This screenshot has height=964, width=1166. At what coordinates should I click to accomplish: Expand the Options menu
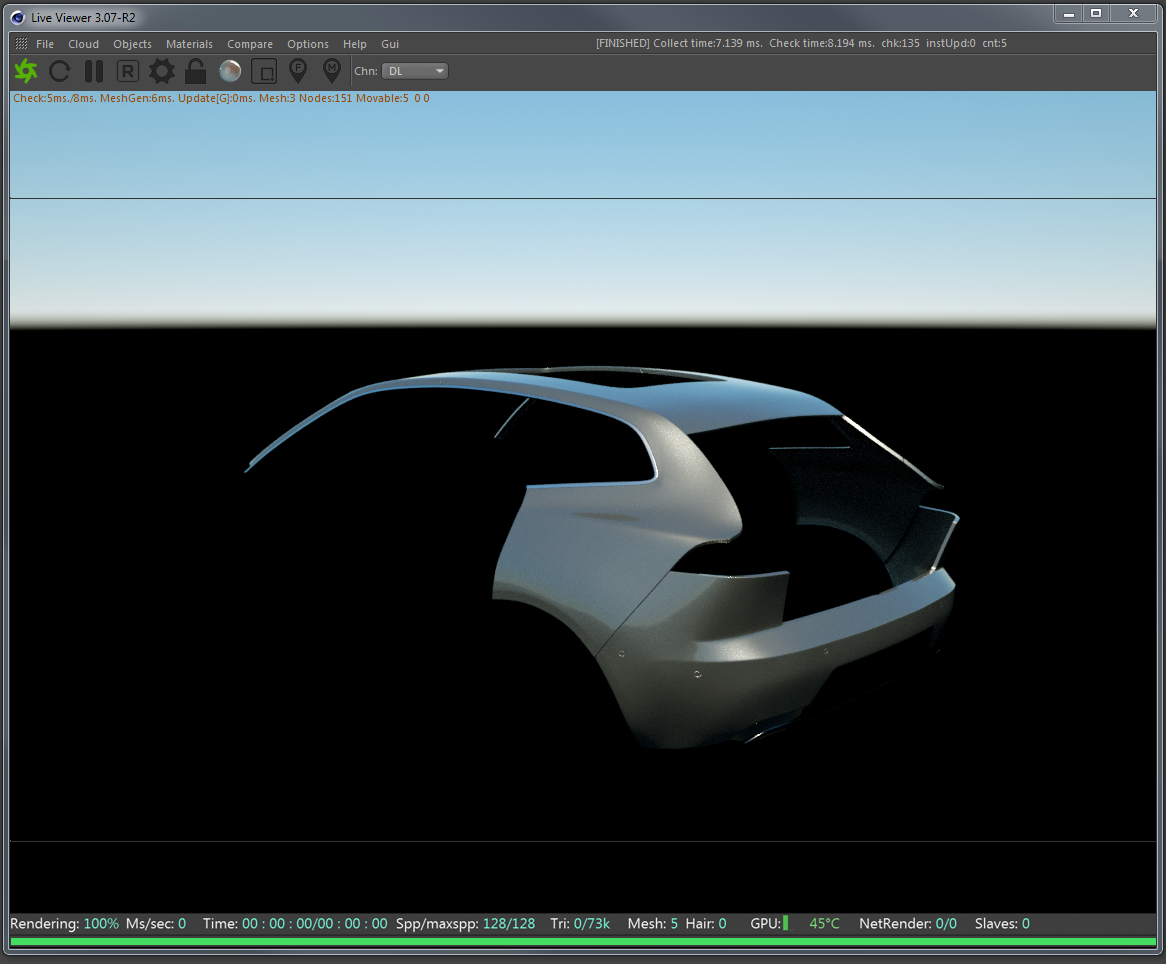pos(308,44)
